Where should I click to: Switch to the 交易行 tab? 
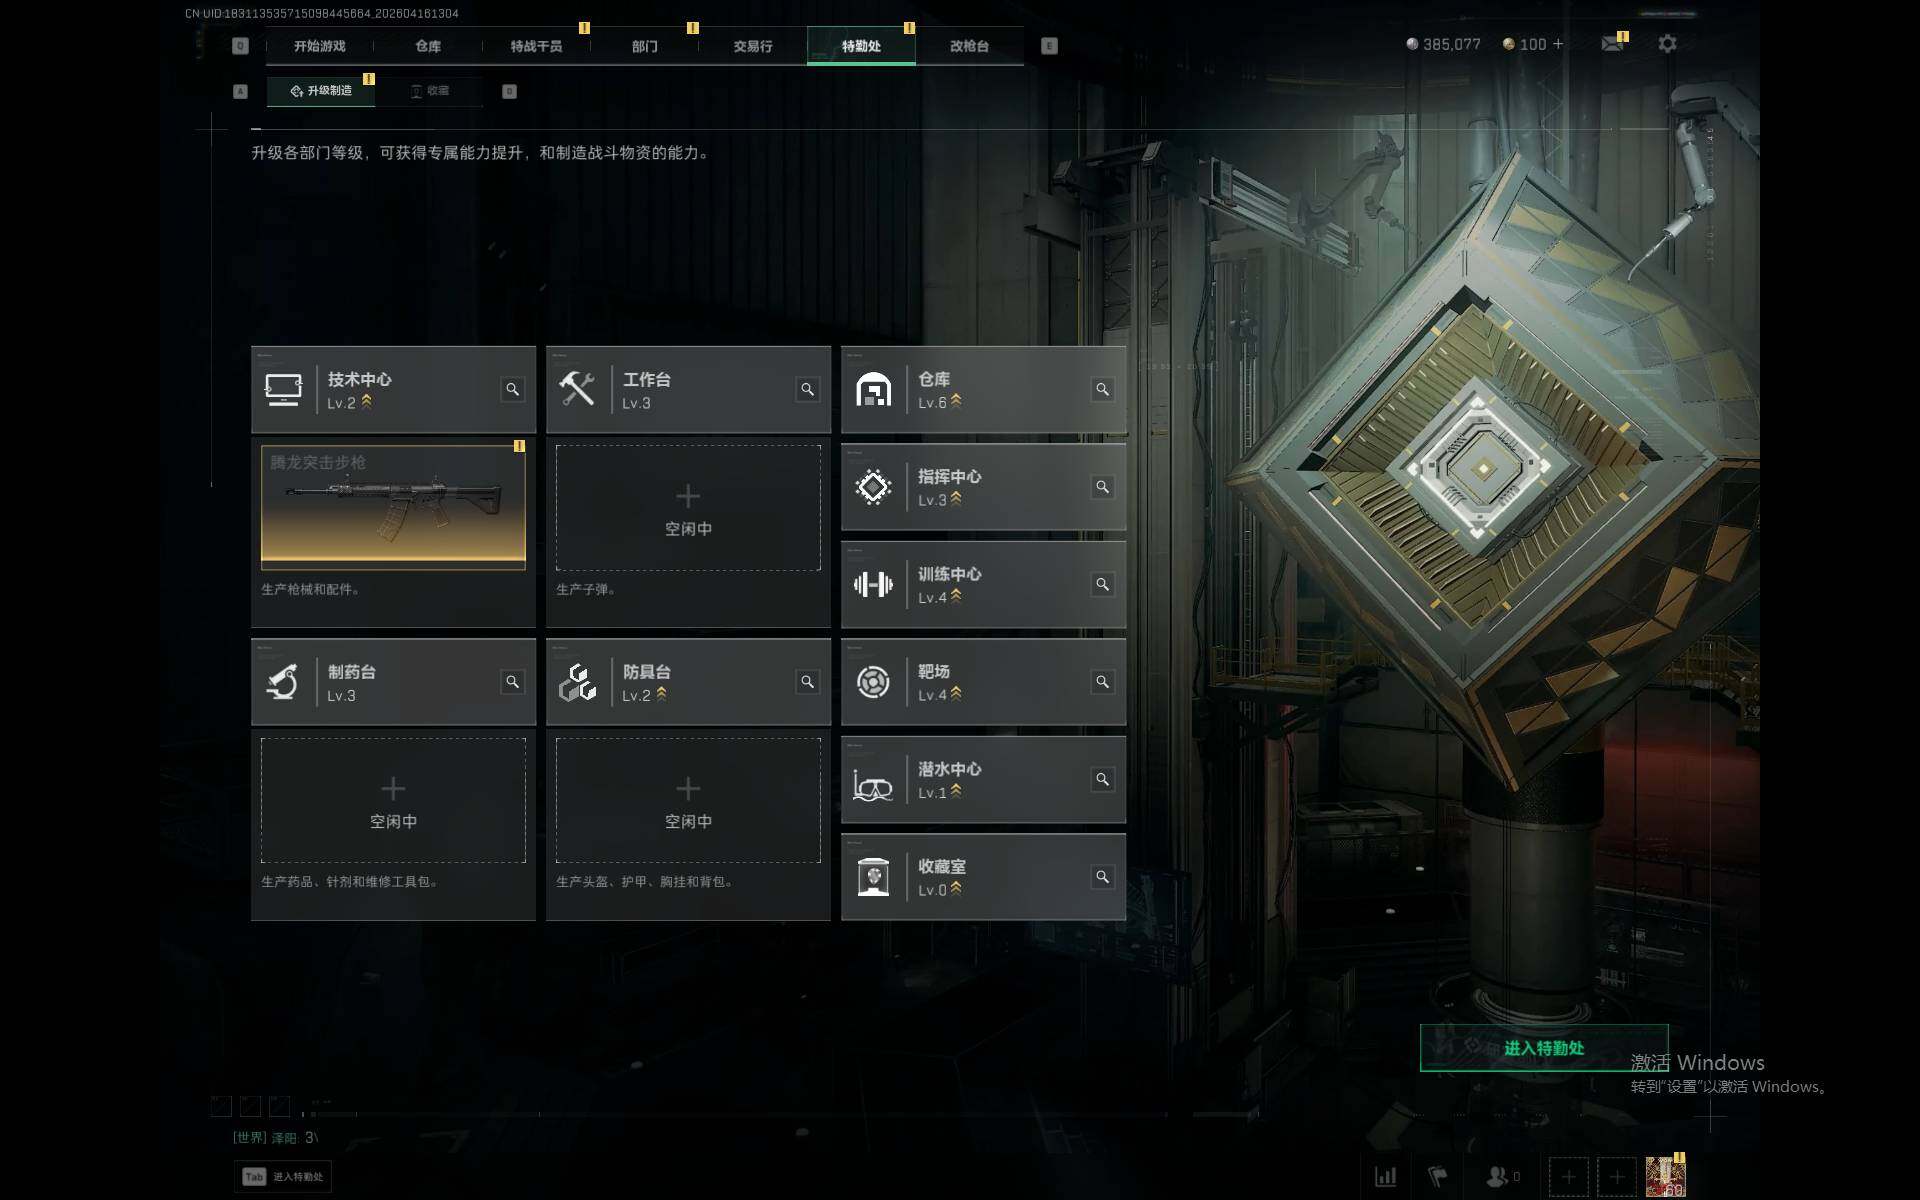[752, 46]
